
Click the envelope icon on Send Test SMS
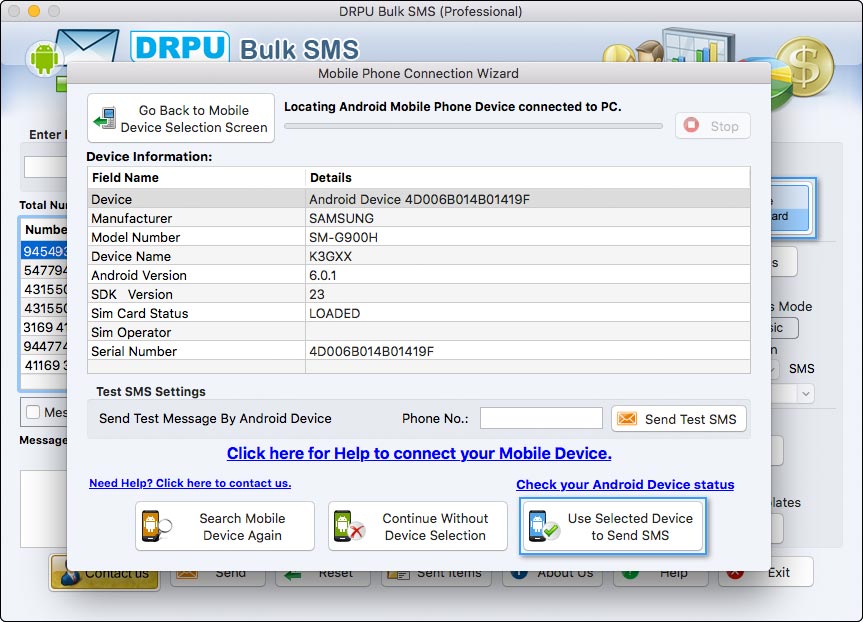627,419
